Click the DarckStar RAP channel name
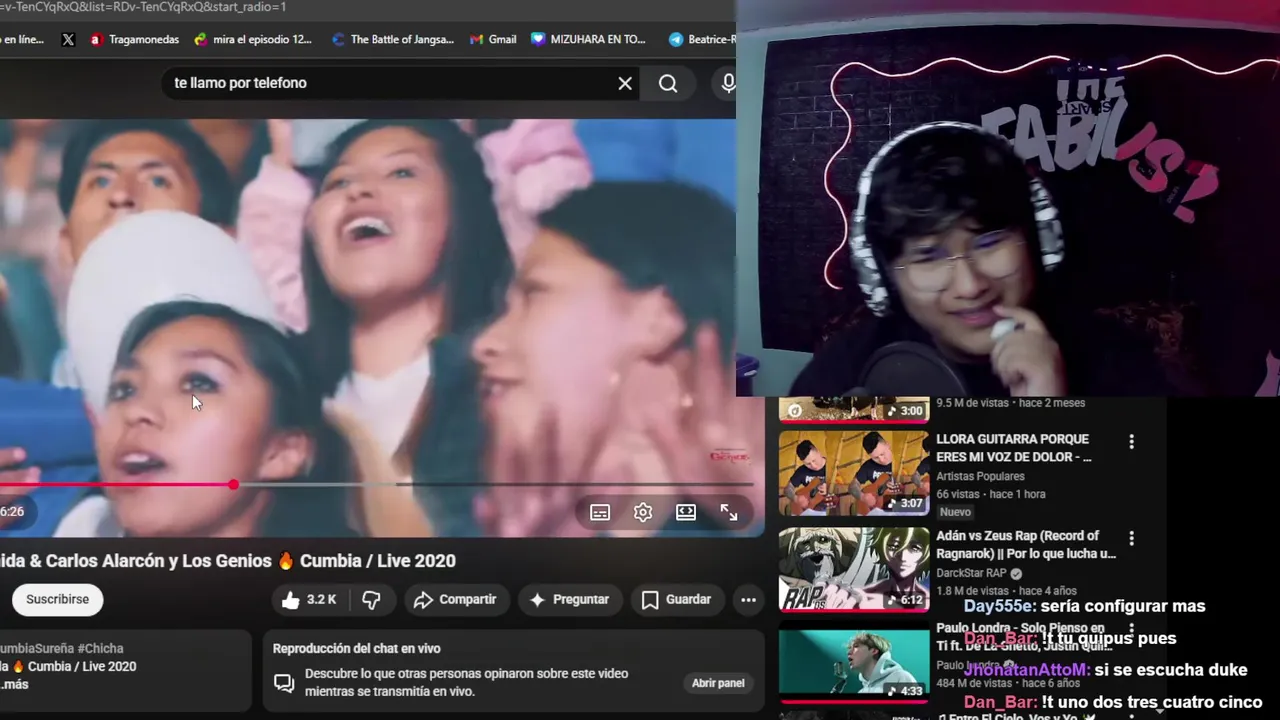 (x=971, y=573)
